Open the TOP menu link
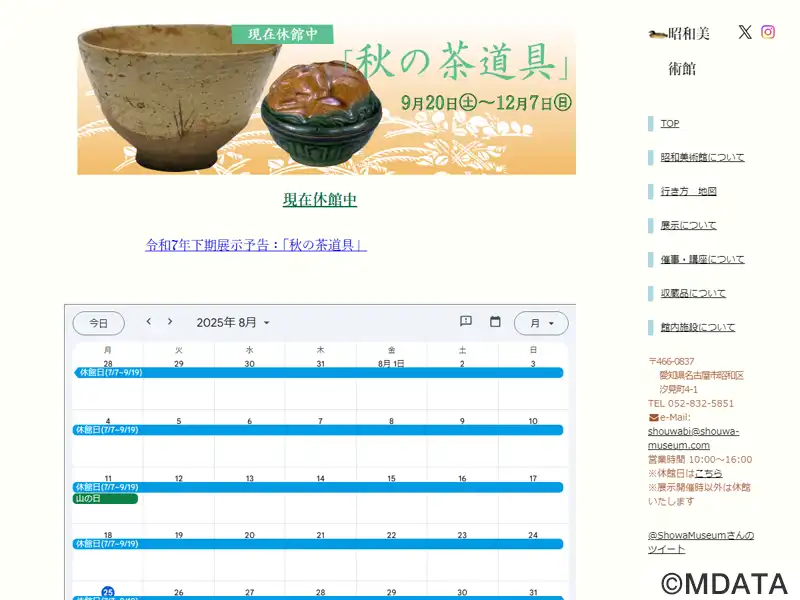Screen dimensions: 800x600 (x=669, y=123)
